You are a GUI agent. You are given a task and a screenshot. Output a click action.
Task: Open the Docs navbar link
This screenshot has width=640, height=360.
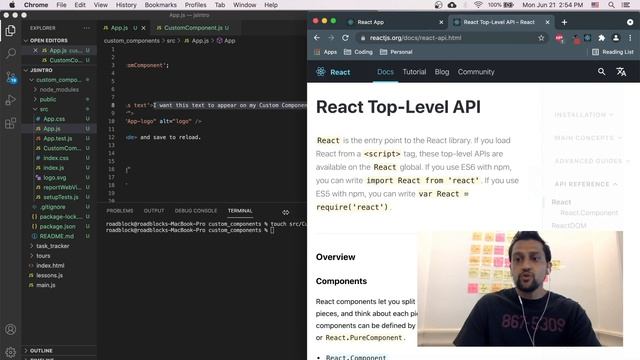385,72
